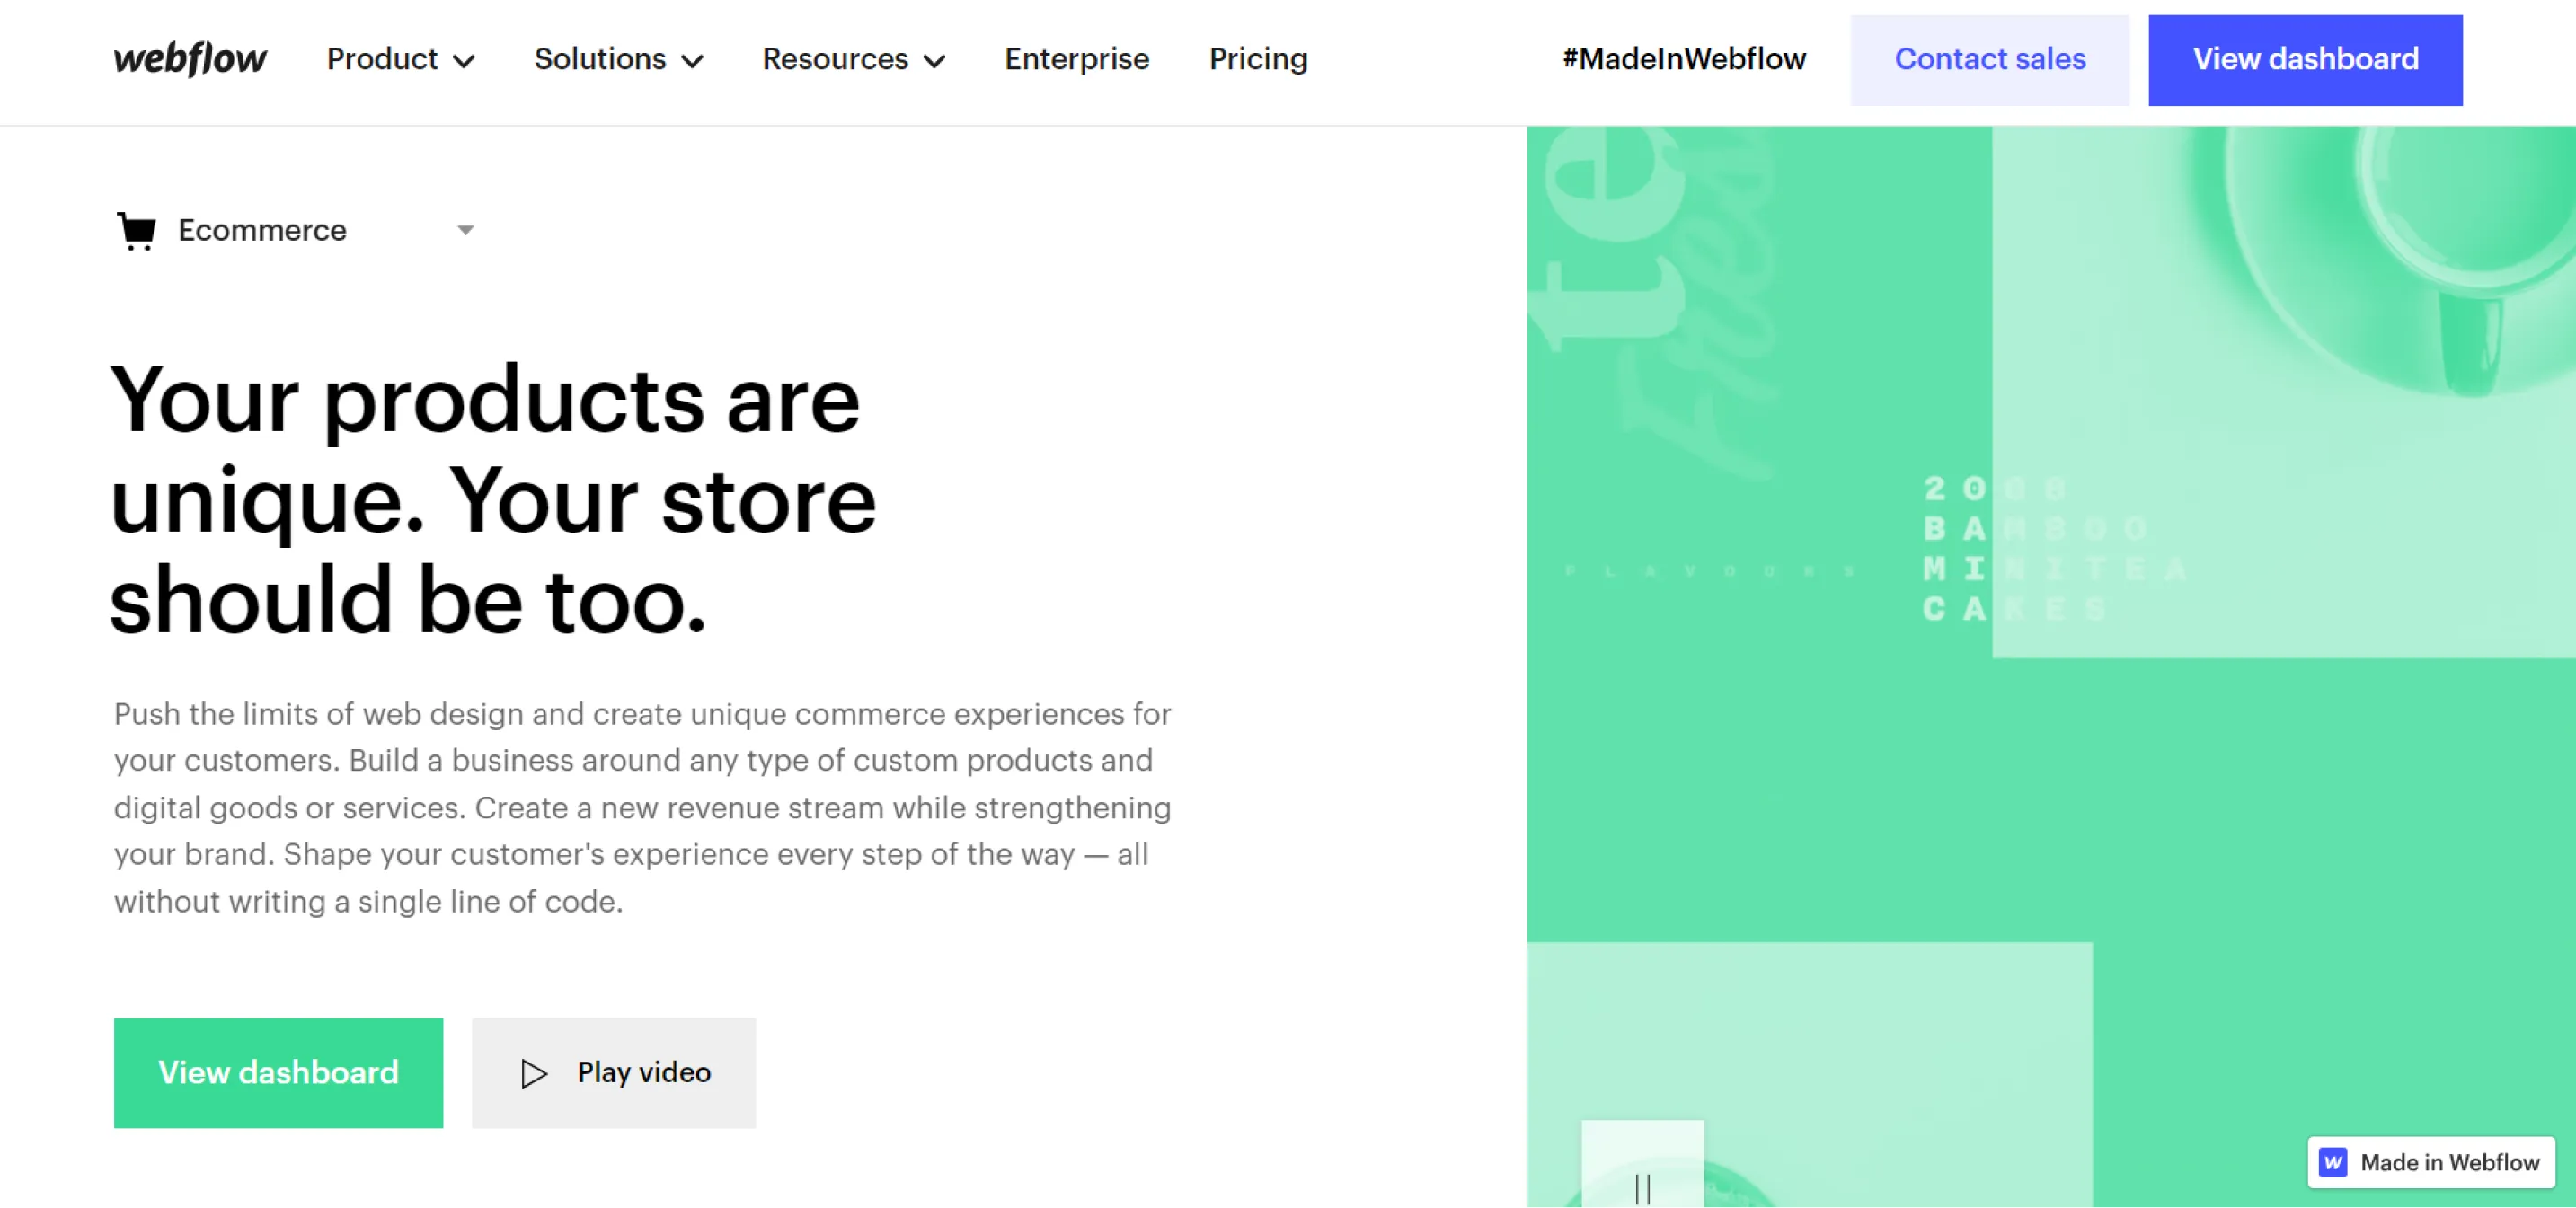Click the blue View dashboard button

click(2305, 60)
